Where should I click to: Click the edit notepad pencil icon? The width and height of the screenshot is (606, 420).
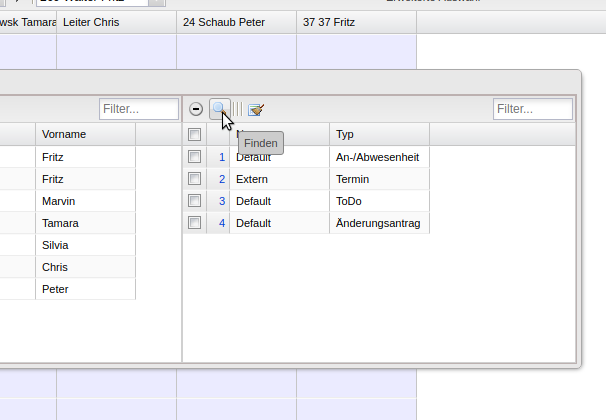tap(256, 109)
